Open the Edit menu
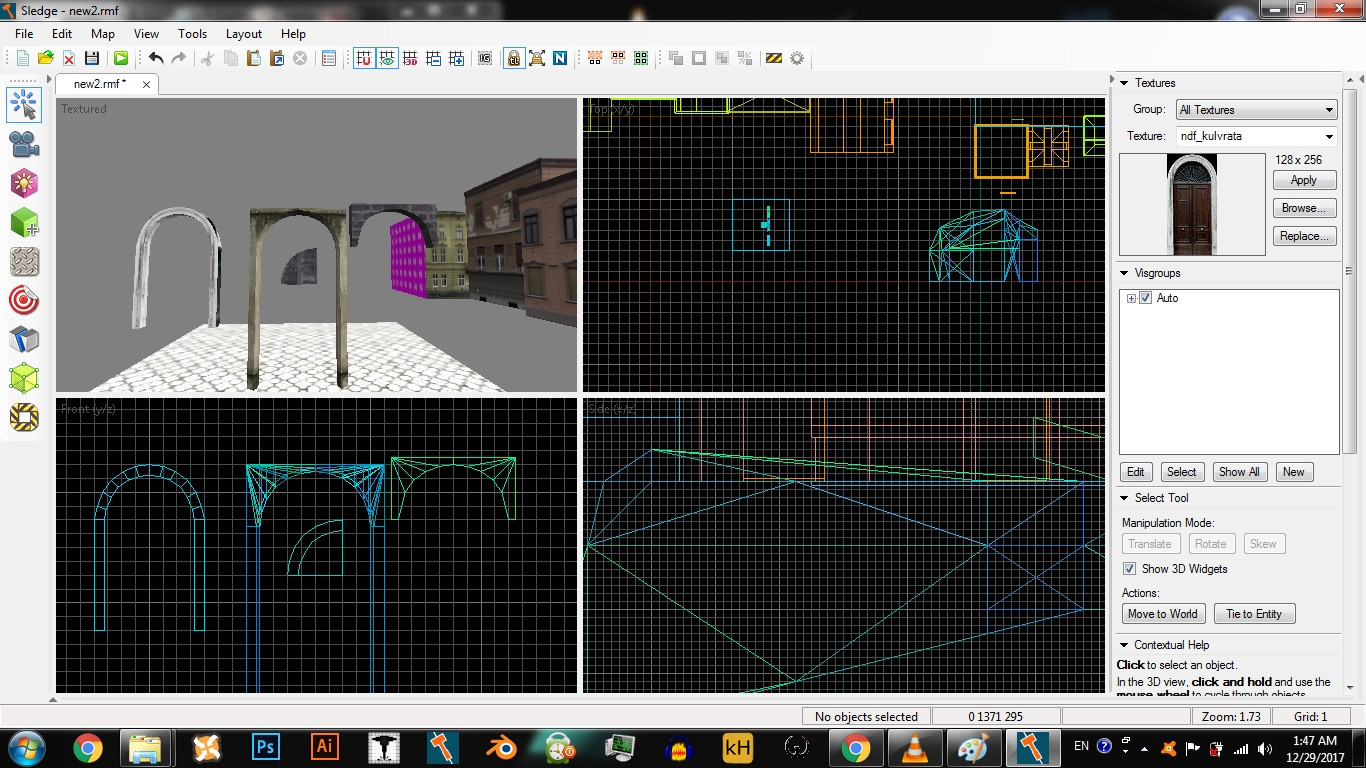The height and width of the screenshot is (768, 1366). pos(62,33)
